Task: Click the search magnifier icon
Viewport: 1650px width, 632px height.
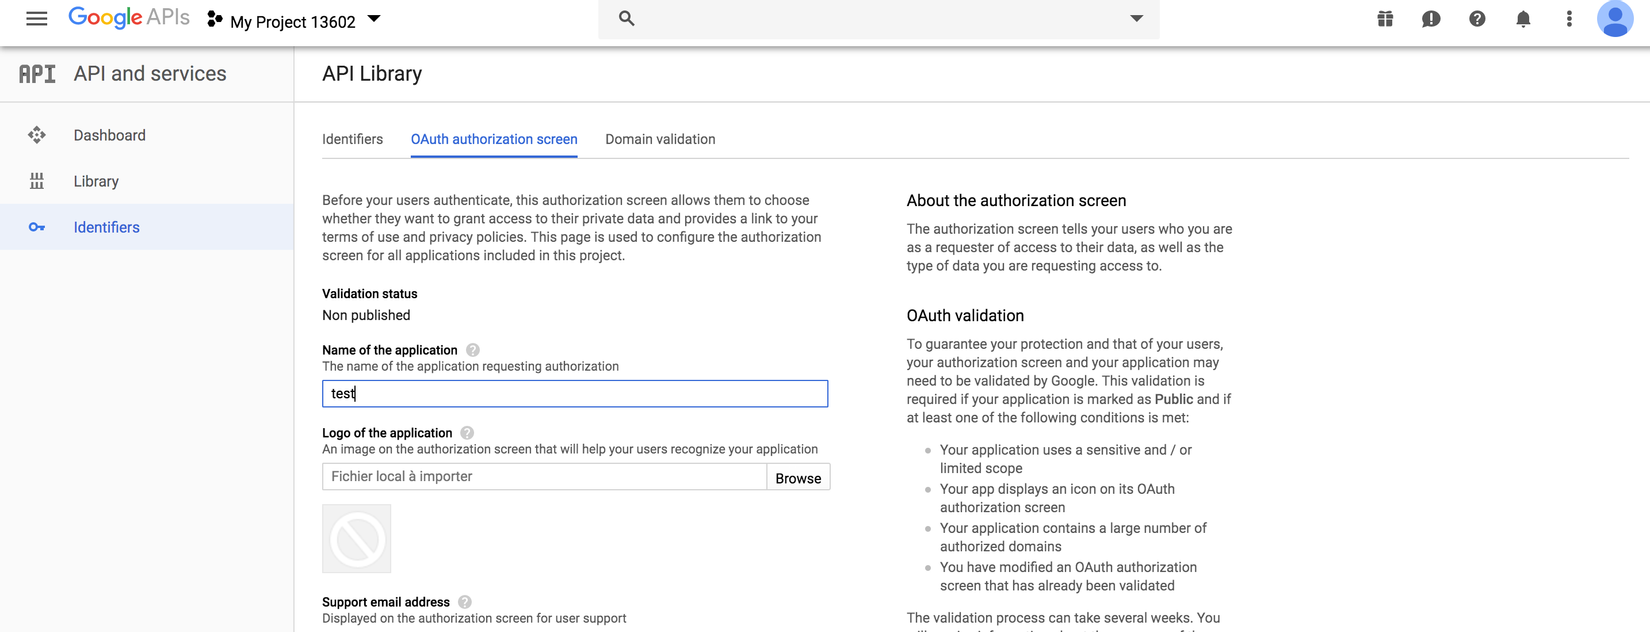Action: click(627, 19)
